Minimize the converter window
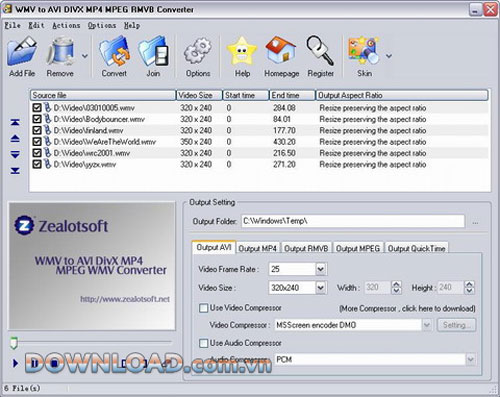This screenshot has width=500, height=397. point(475,9)
